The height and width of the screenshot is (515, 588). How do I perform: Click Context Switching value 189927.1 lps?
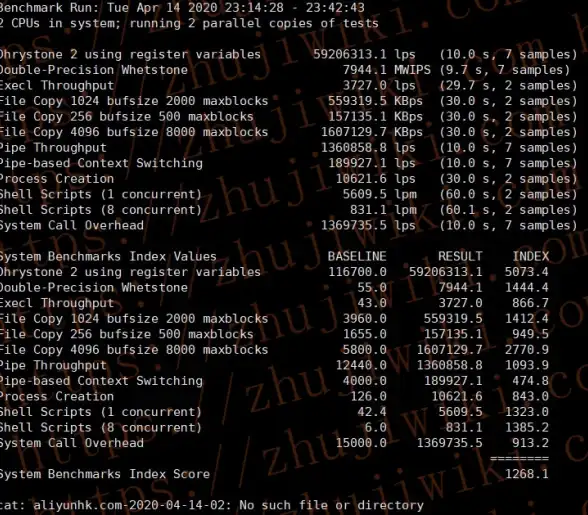372,163
